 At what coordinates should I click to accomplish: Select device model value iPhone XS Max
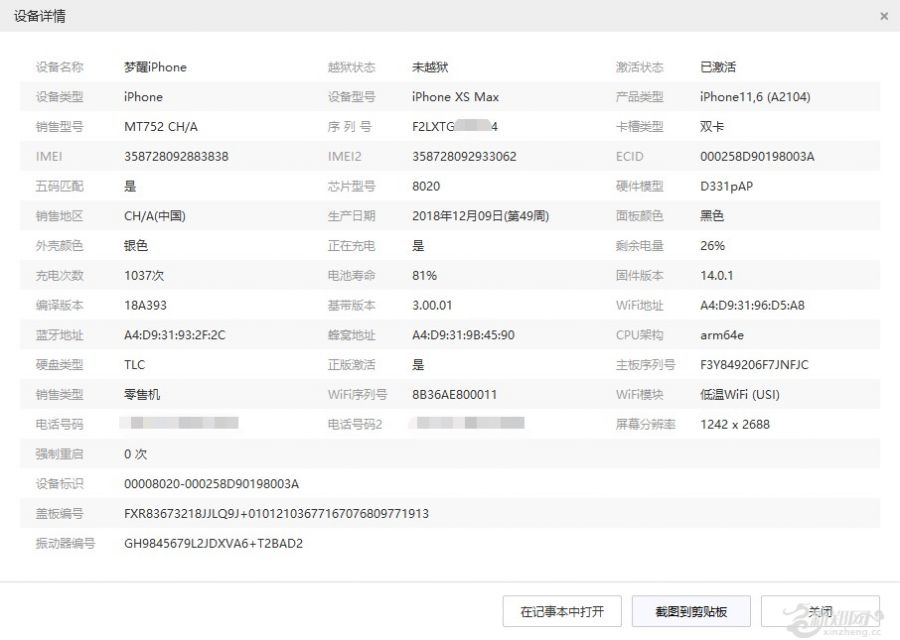point(455,97)
